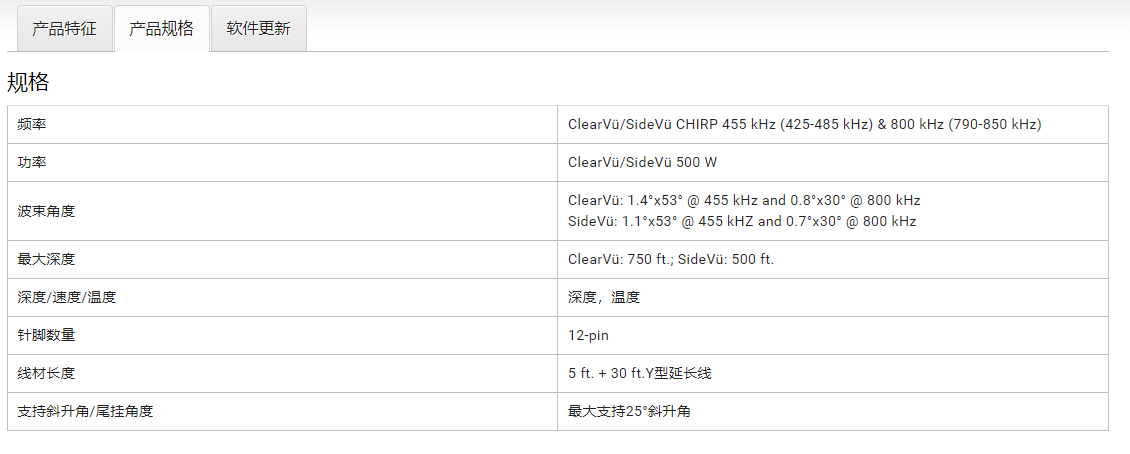
Task: Click the 深度，温度 value cell
Action: pos(603,297)
